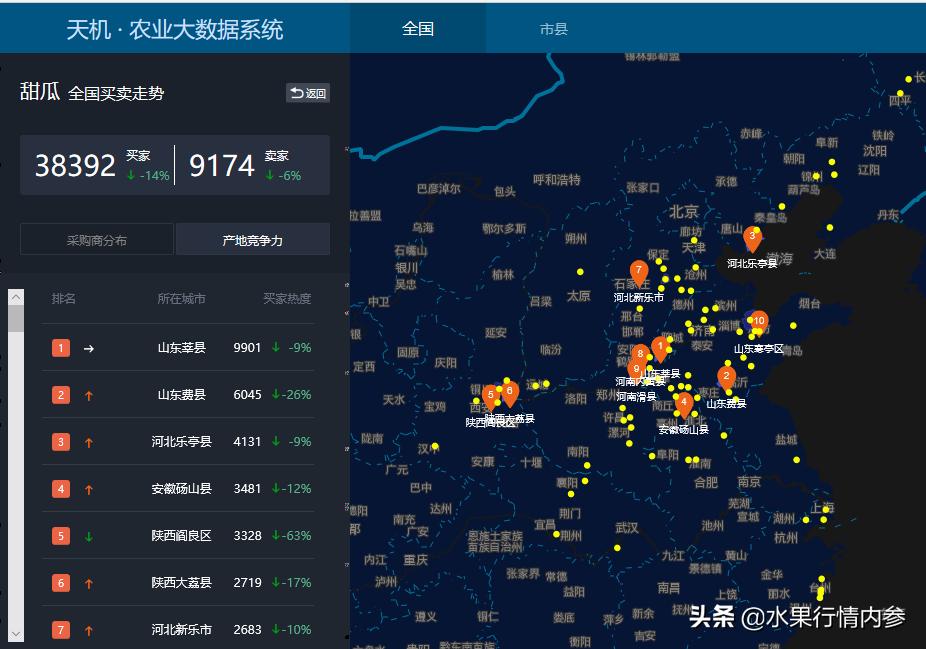The height and width of the screenshot is (649, 926).
Task: Click the 安徽砀山县 marker 4 on map
Action: tap(684, 401)
